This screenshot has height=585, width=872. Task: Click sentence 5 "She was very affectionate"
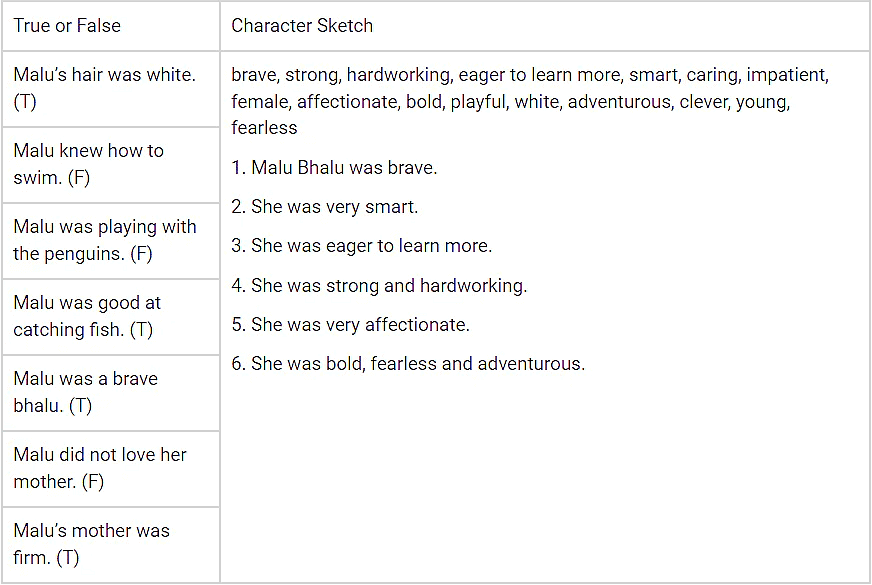coord(350,324)
